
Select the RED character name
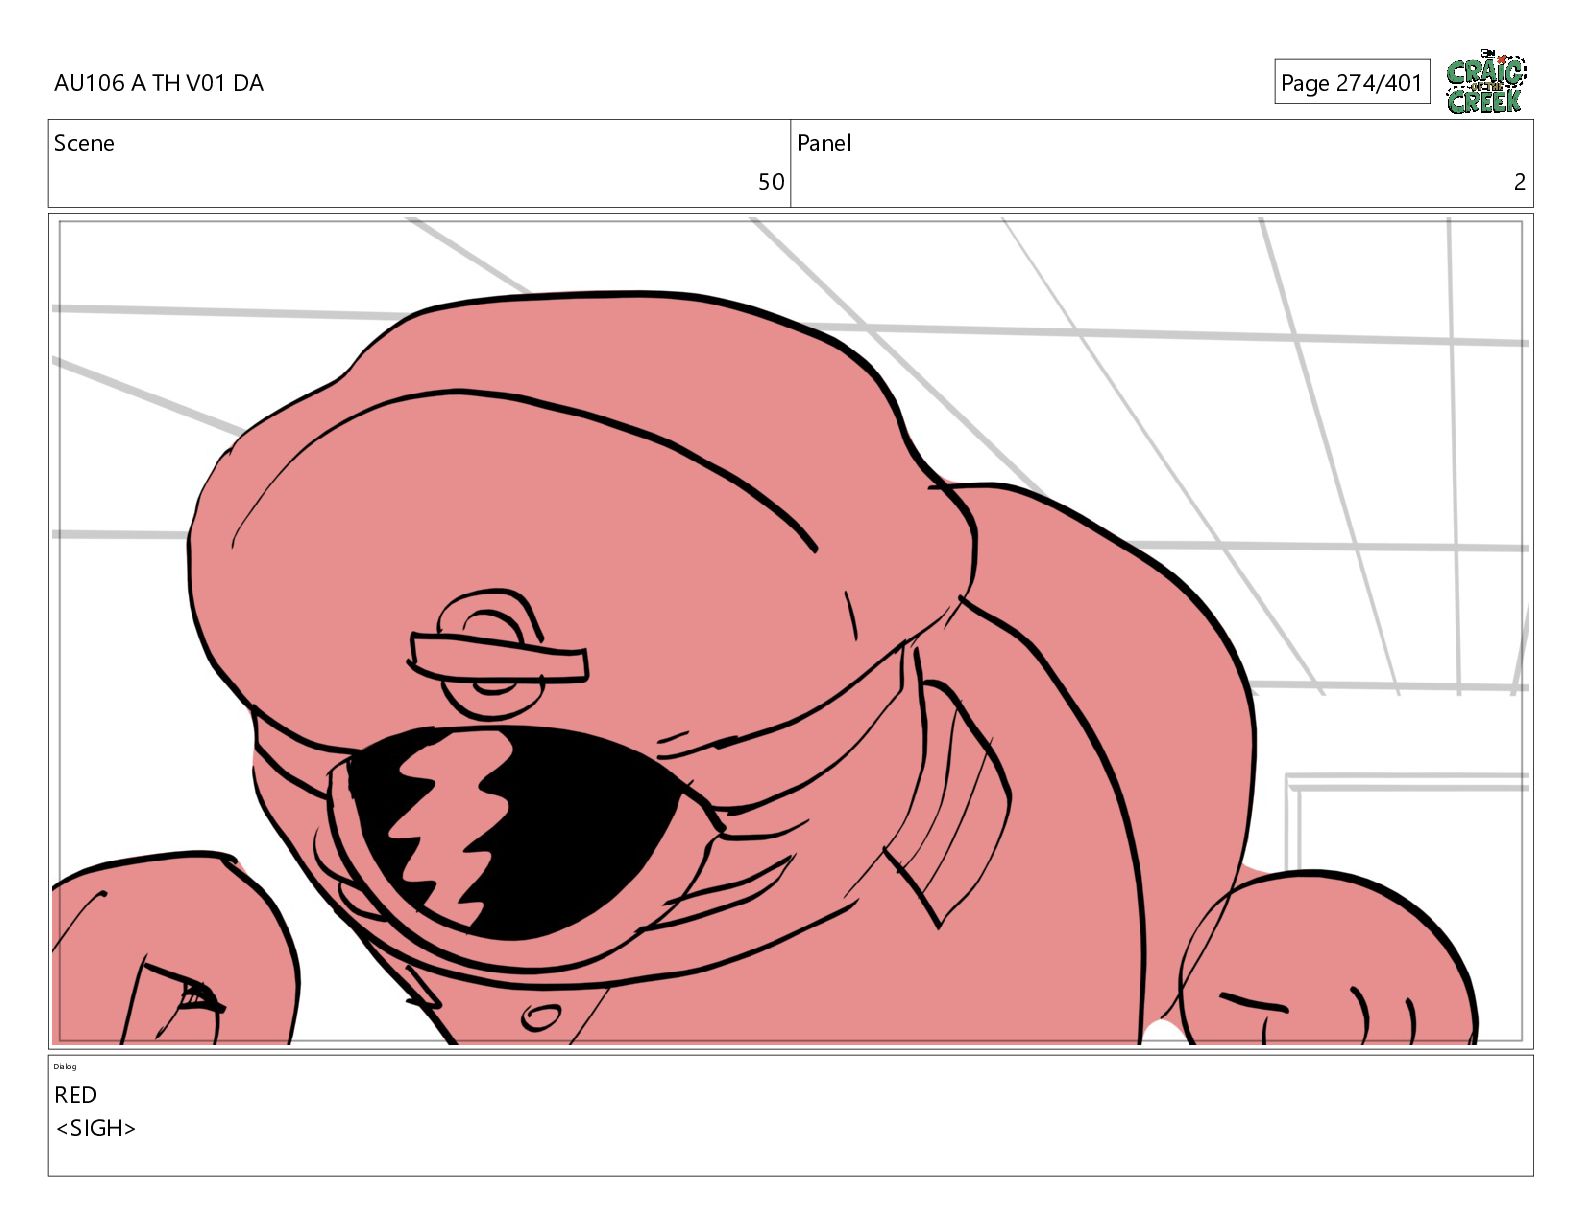pos(75,1095)
